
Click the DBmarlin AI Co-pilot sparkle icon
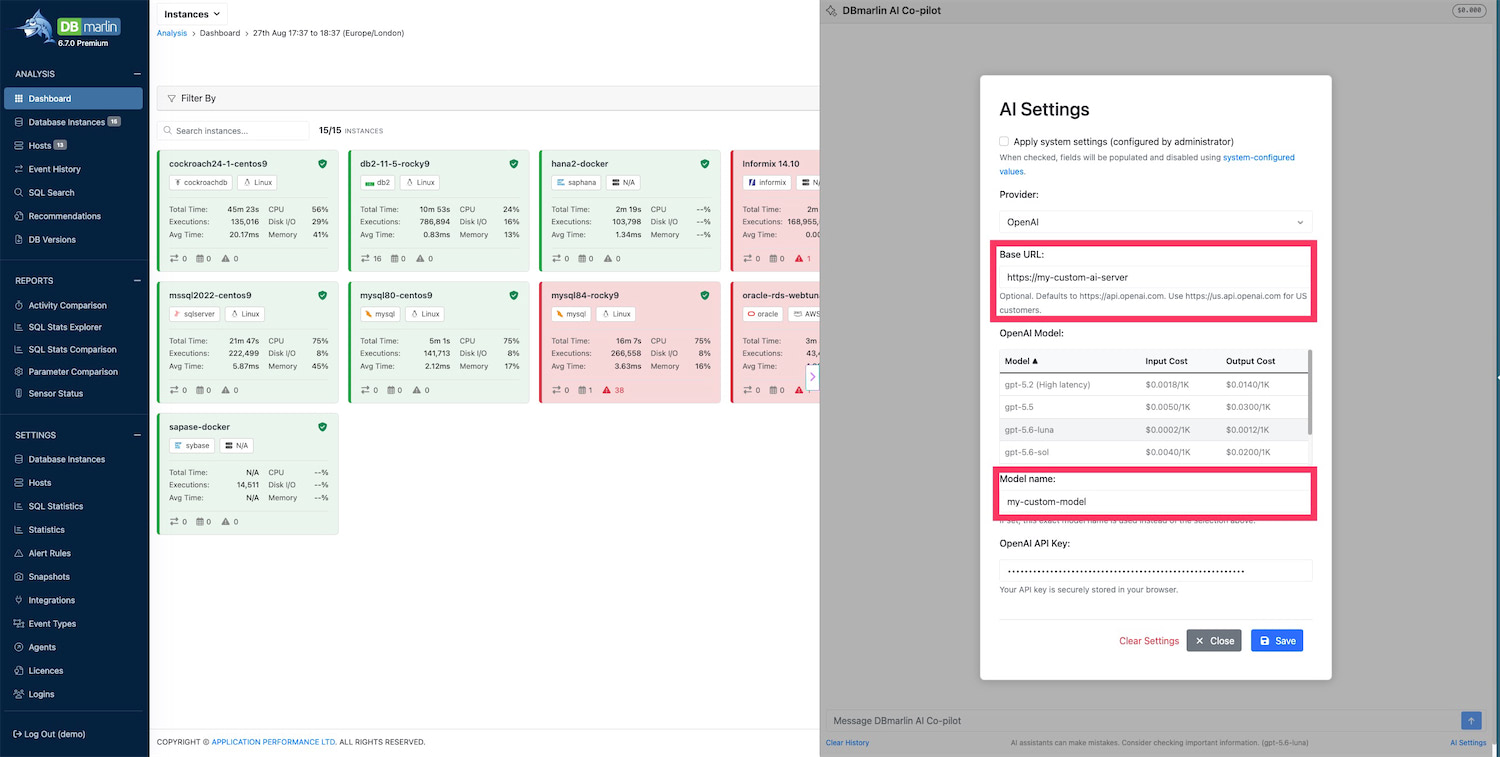tap(831, 10)
